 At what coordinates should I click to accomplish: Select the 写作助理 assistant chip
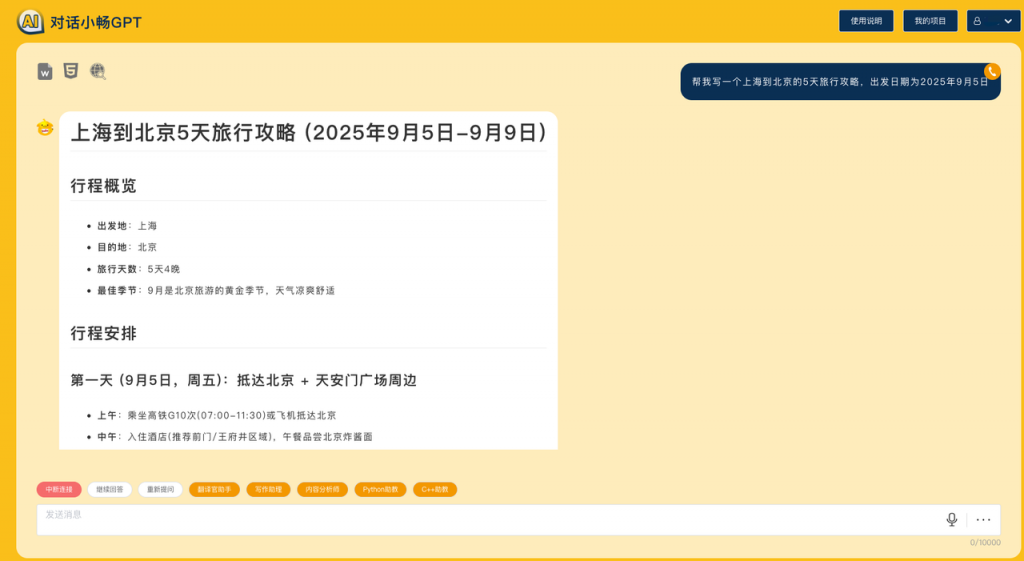268,490
